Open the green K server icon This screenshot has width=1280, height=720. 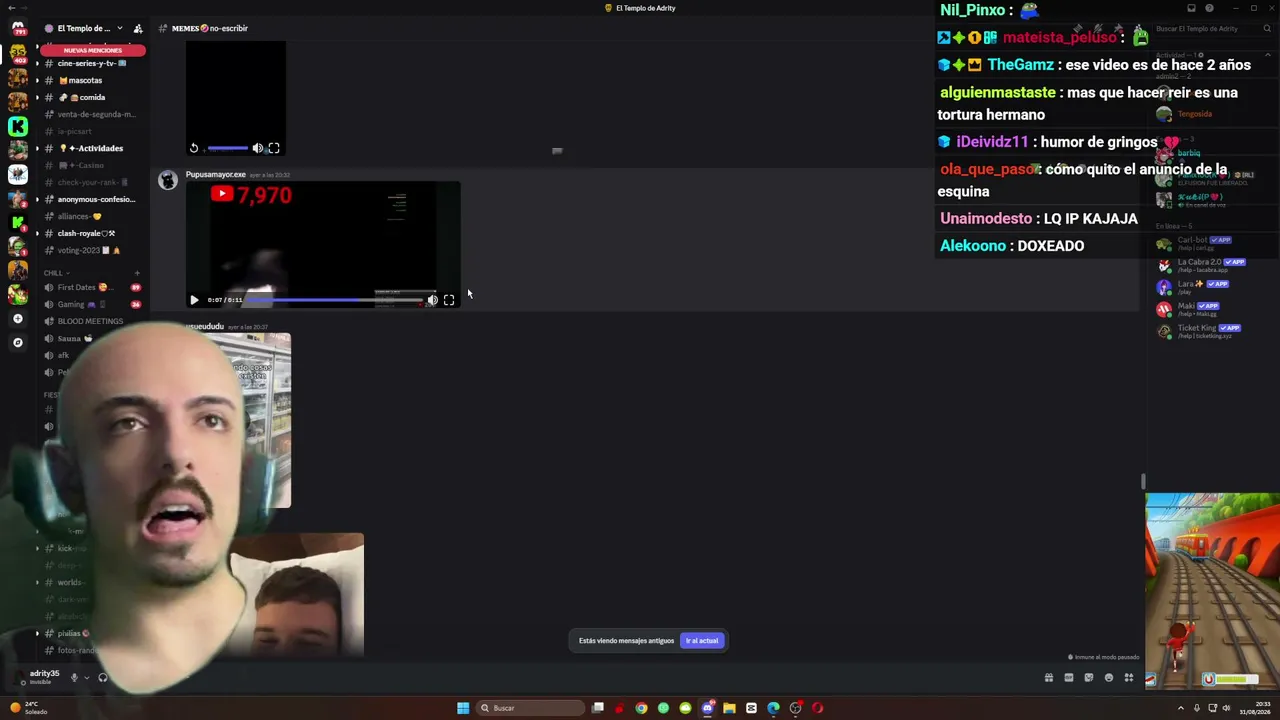point(17,126)
